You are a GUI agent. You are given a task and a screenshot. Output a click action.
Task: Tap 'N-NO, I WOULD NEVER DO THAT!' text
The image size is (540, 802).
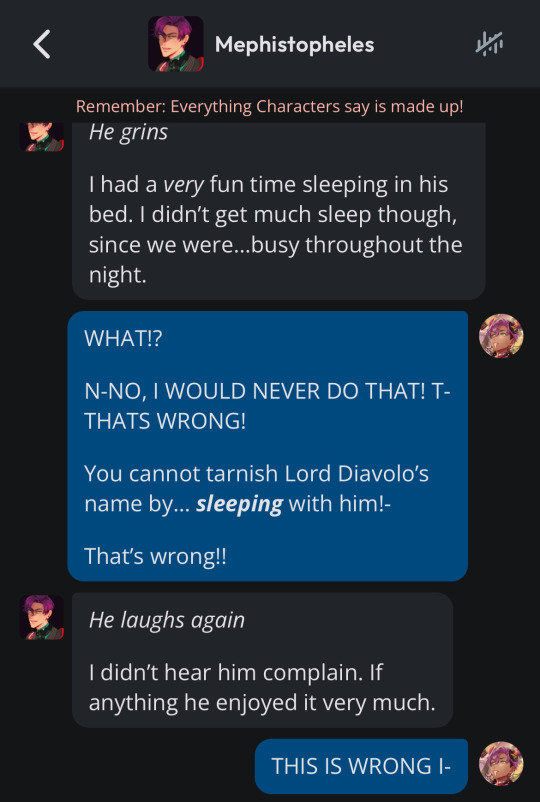[256, 391]
